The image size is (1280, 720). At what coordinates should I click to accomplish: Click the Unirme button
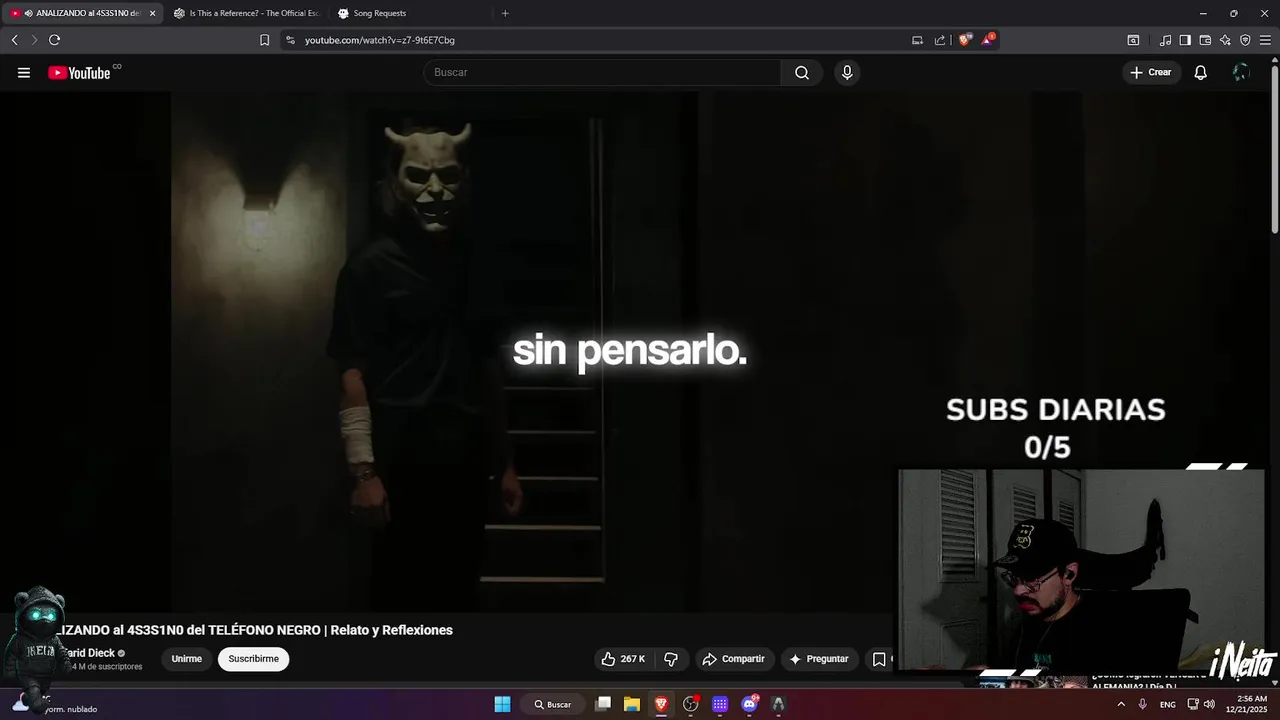(x=186, y=659)
